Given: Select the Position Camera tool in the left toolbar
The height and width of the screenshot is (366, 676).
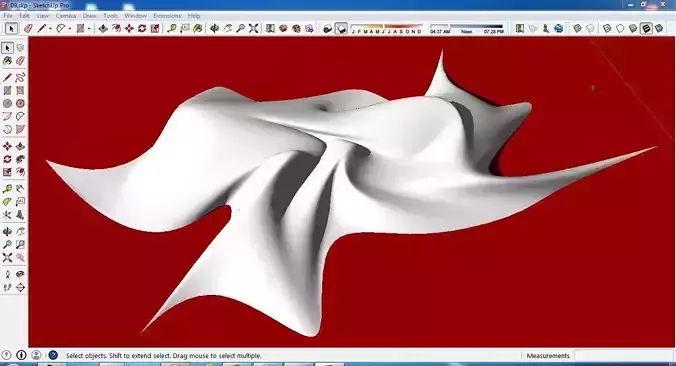Looking at the screenshot, I should pyautogui.click(x=7, y=275).
